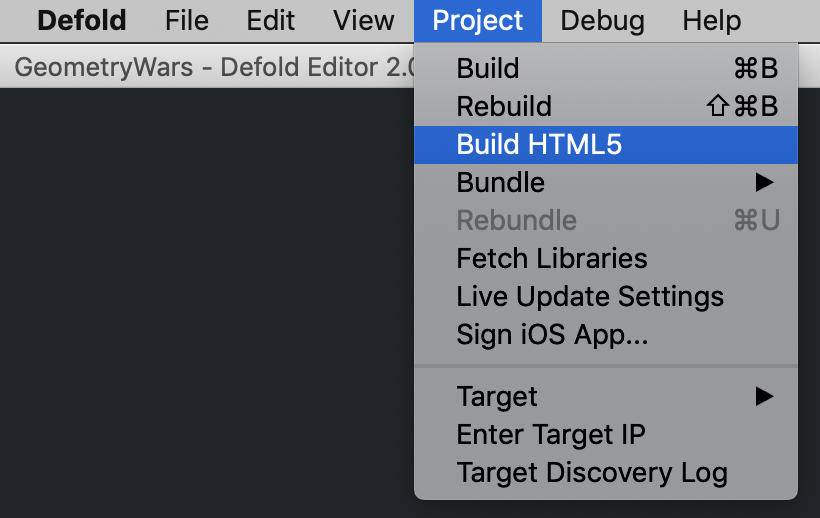Open the Edit menu
This screenshot has width=820, height=518.
[x=270, y=20]
